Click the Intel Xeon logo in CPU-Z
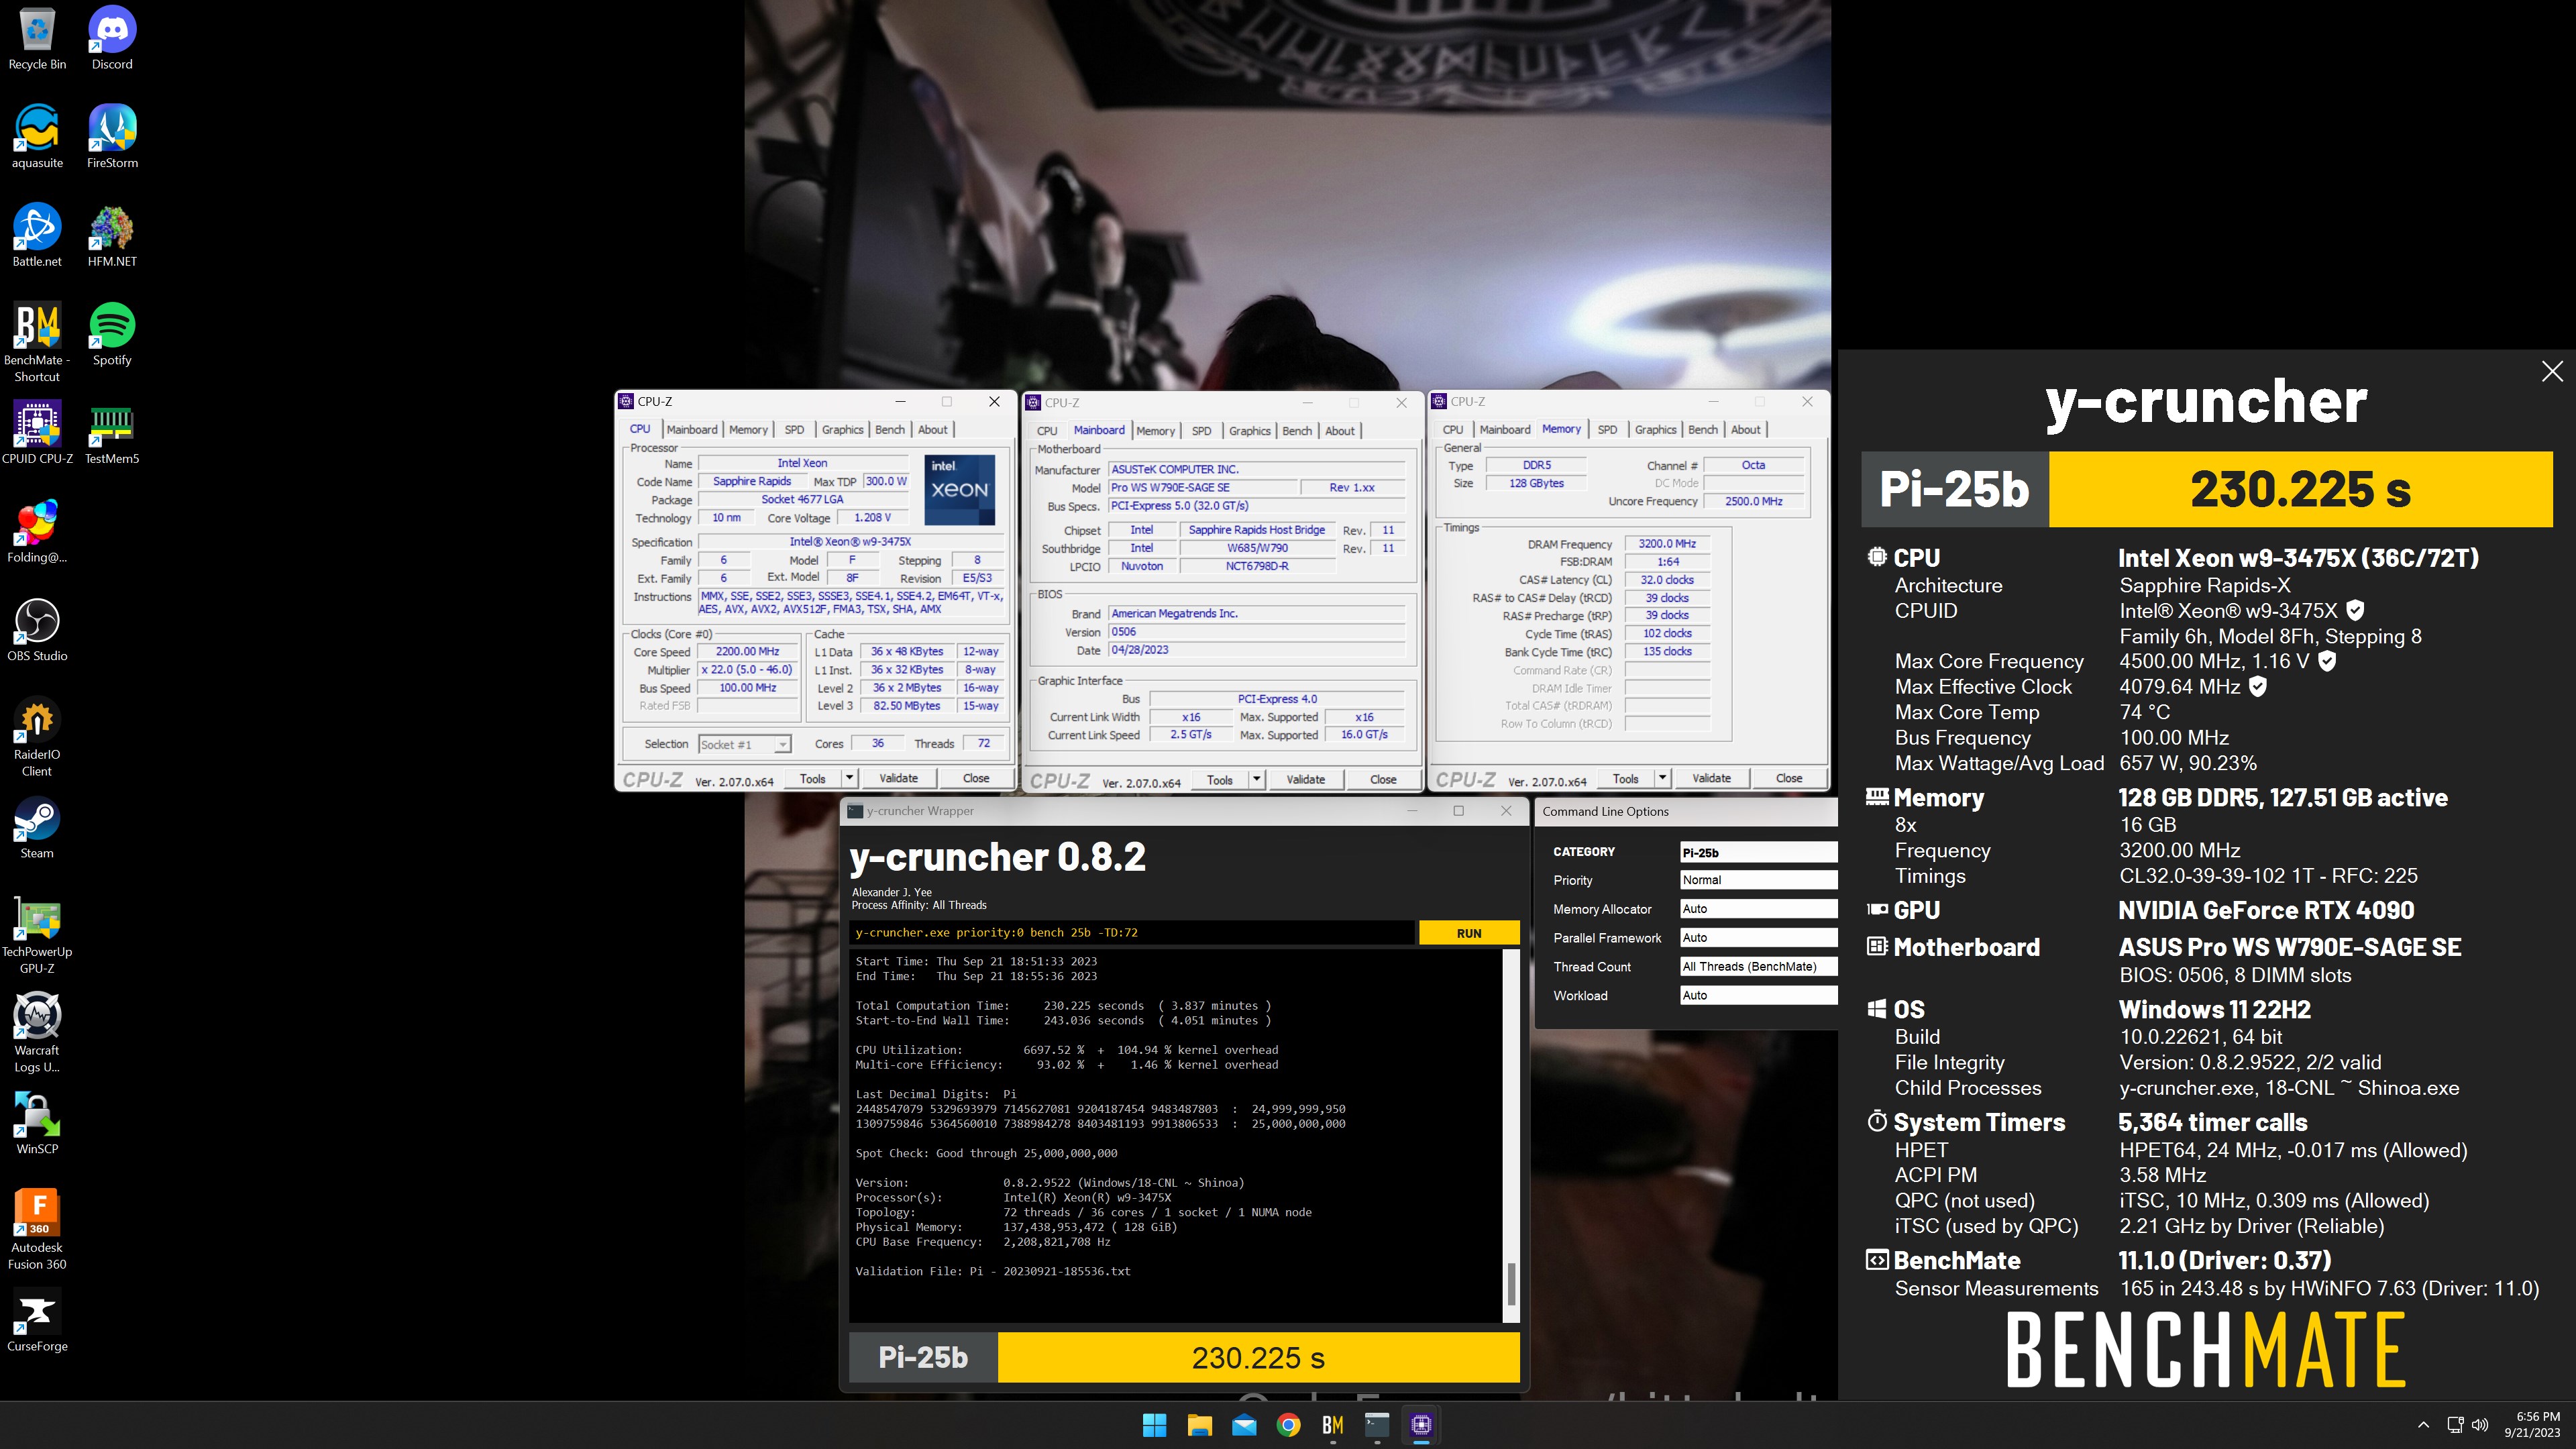This screenshot has width=2576, height=1449. tap(959, 490)
